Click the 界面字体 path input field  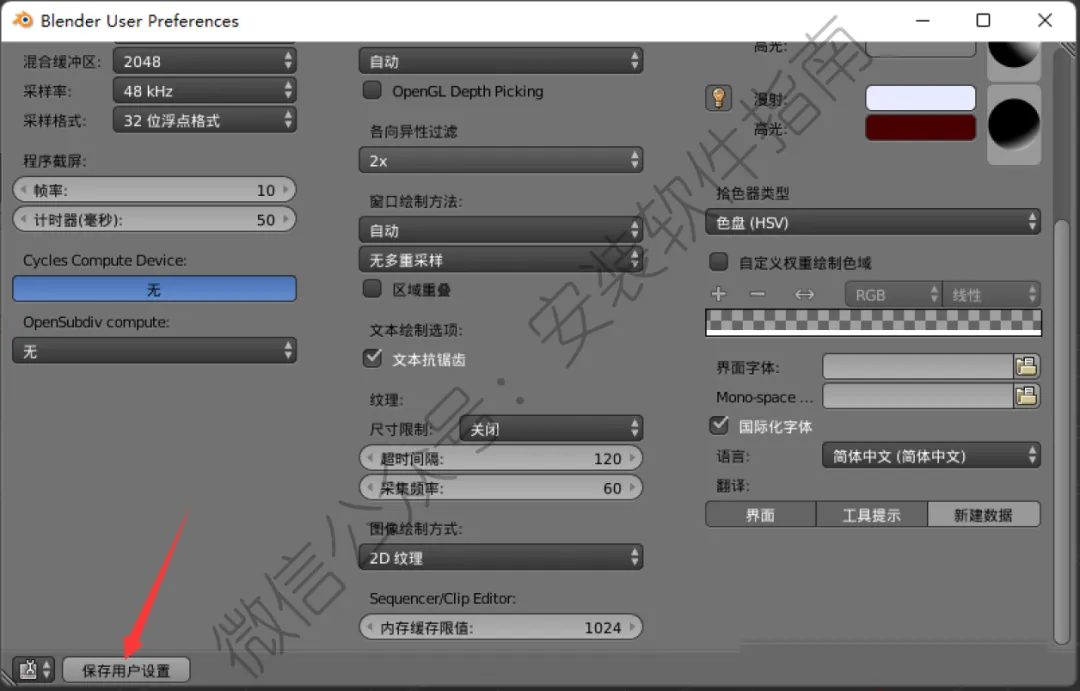tap(918, 367)
